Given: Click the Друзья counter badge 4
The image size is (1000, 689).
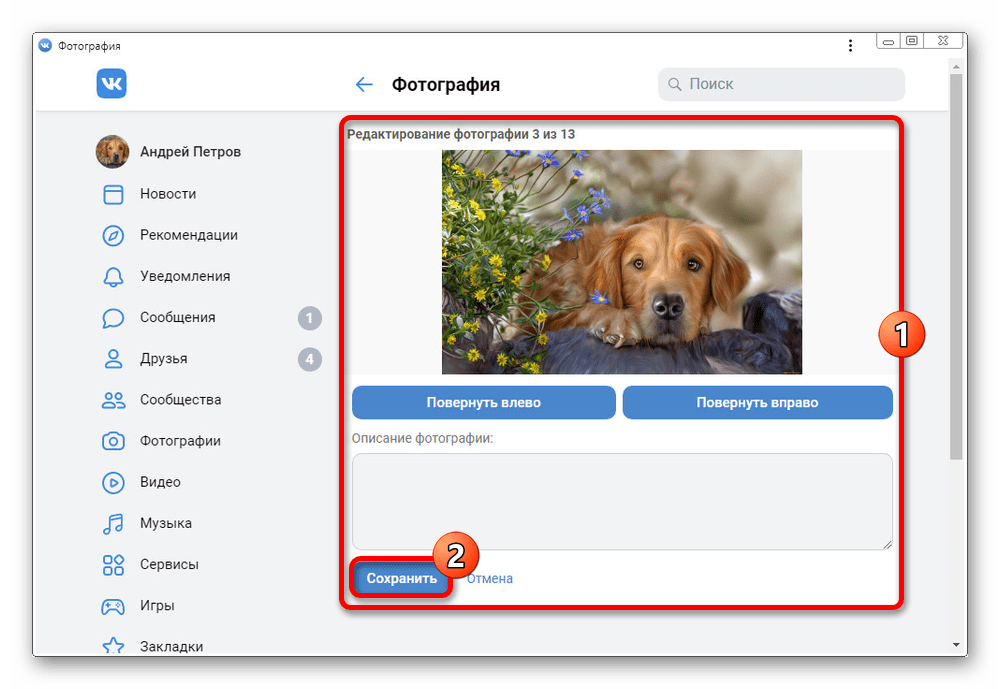Looking at the screenshot, I should click(x=309, y=359).
